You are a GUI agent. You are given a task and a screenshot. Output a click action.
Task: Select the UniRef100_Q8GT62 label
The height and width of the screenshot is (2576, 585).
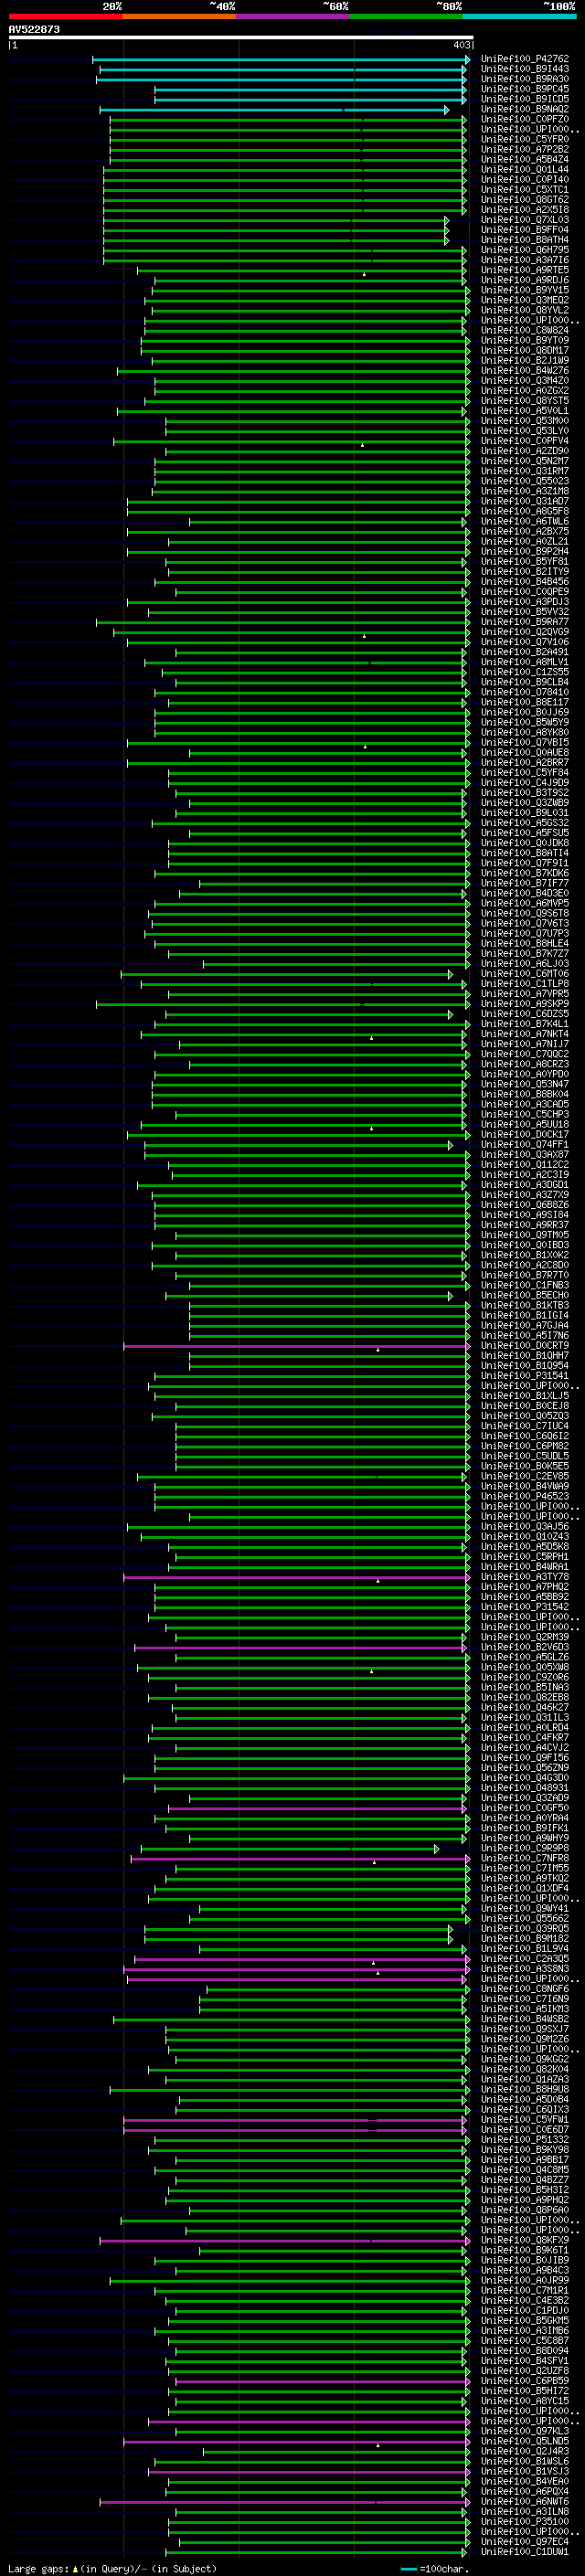coord(524,199)
